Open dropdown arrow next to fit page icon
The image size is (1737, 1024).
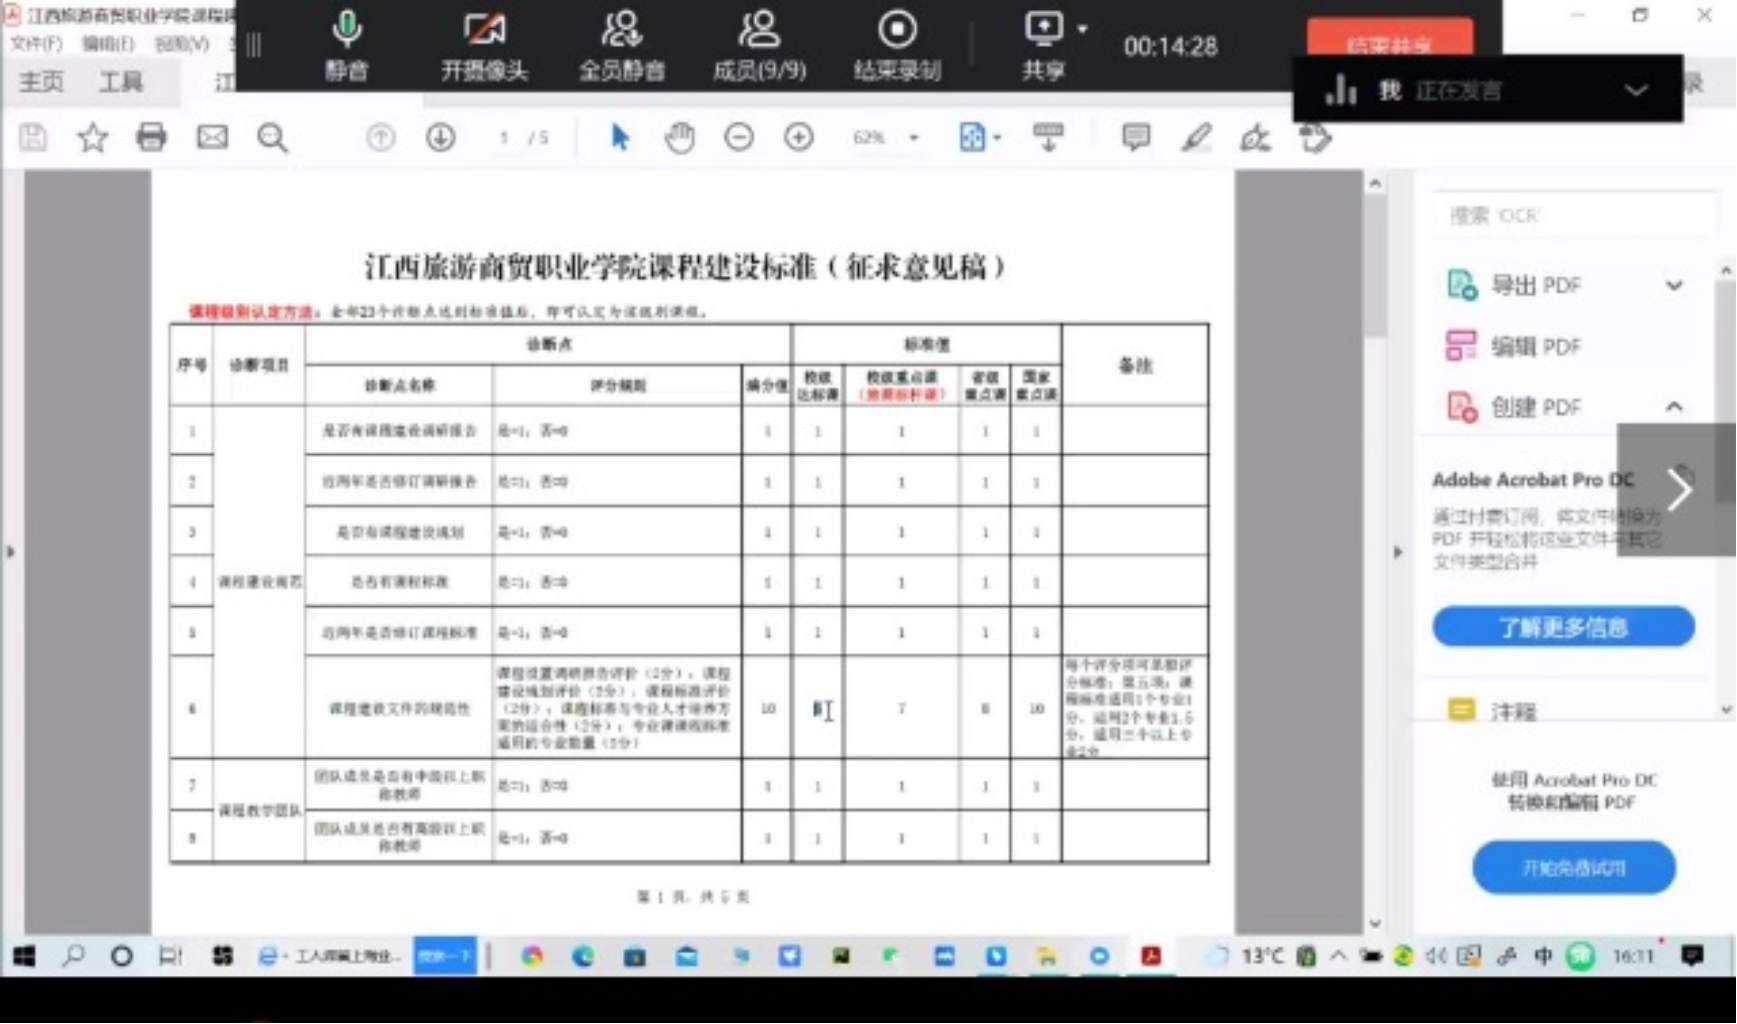click(997, 138)
